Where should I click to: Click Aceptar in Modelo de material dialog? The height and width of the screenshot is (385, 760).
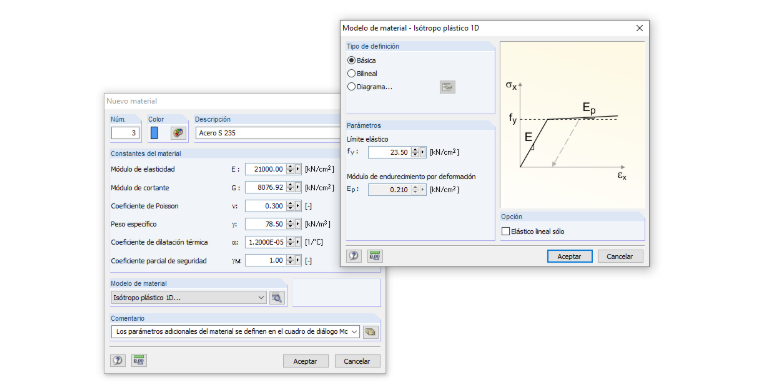570,257
